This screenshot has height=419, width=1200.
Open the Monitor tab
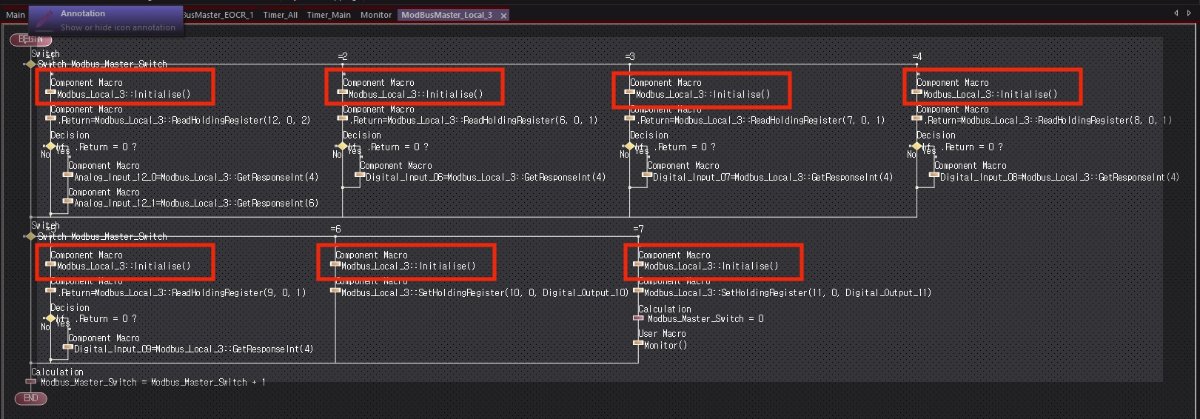click(376, 16)
